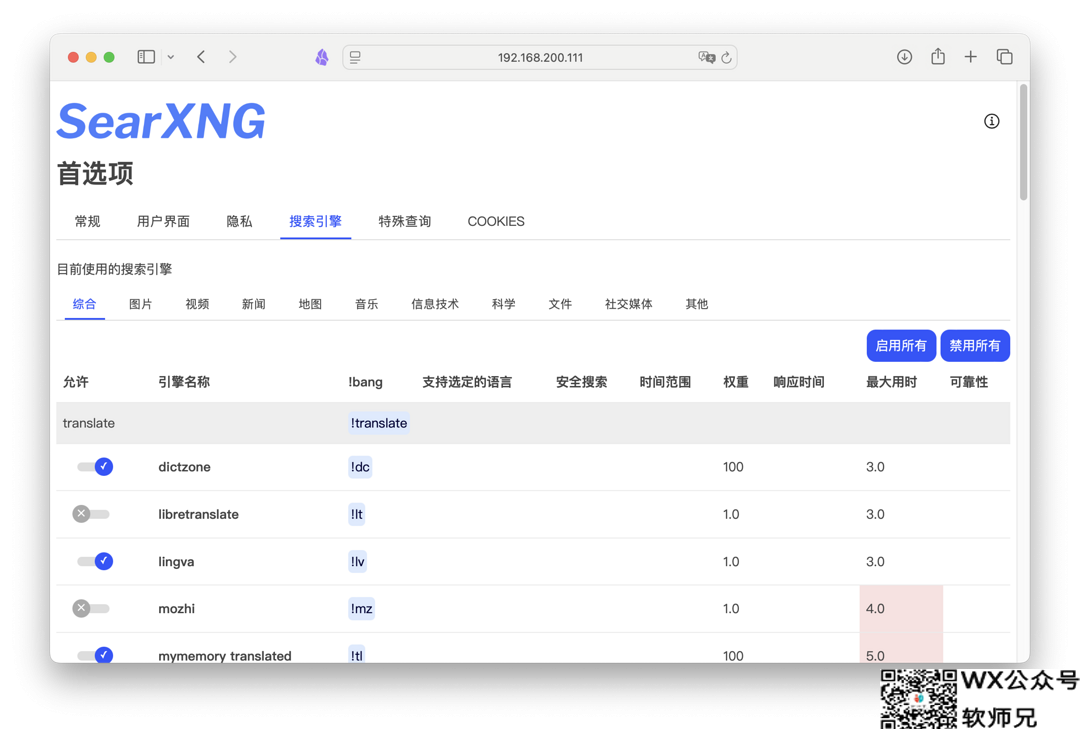Enable the mozhi engine toggle
The width and height of the screenshot is (1080, 729).
(91, 608)
